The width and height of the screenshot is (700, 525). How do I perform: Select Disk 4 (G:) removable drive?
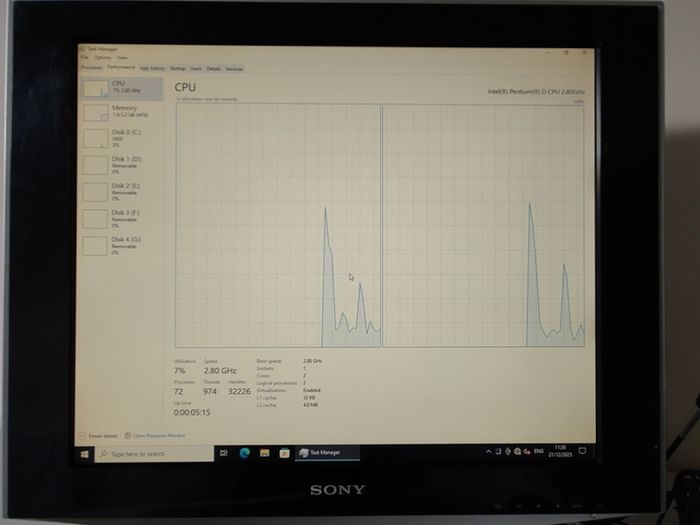(122, 246)
